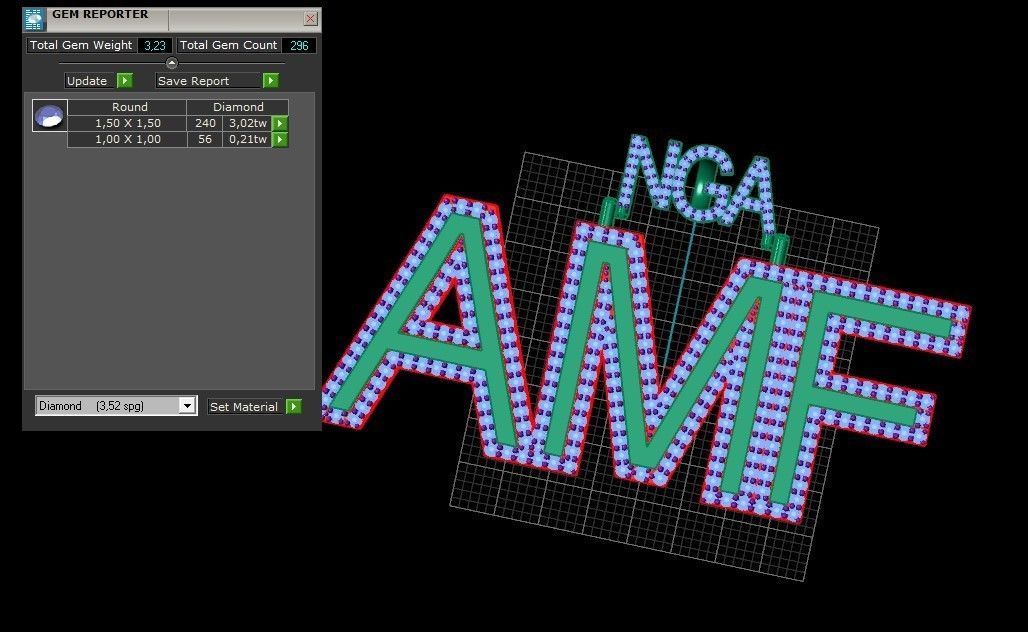
Task: Select the 1,00 X 1,00 size cell
Action: coord(128,140)
